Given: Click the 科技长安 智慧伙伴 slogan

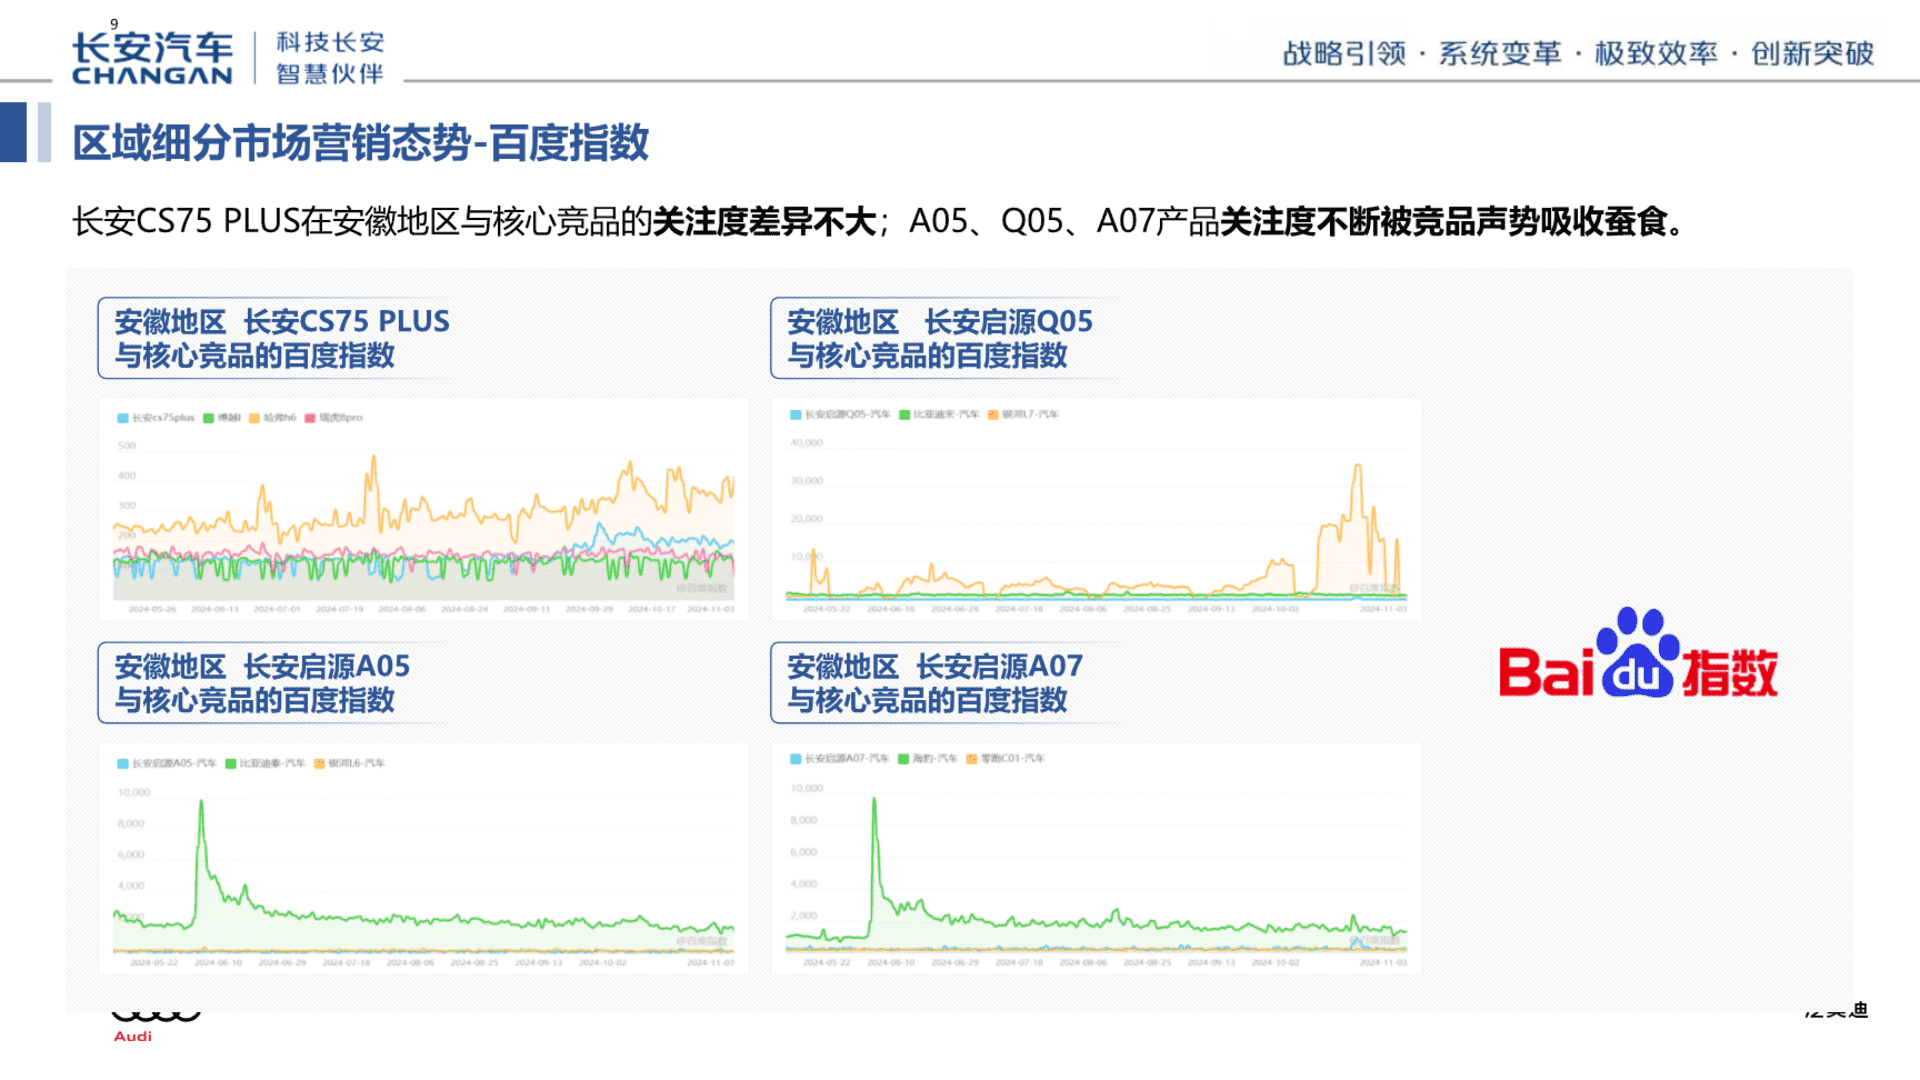Looking at the screenshot, I should coord(330,58).
